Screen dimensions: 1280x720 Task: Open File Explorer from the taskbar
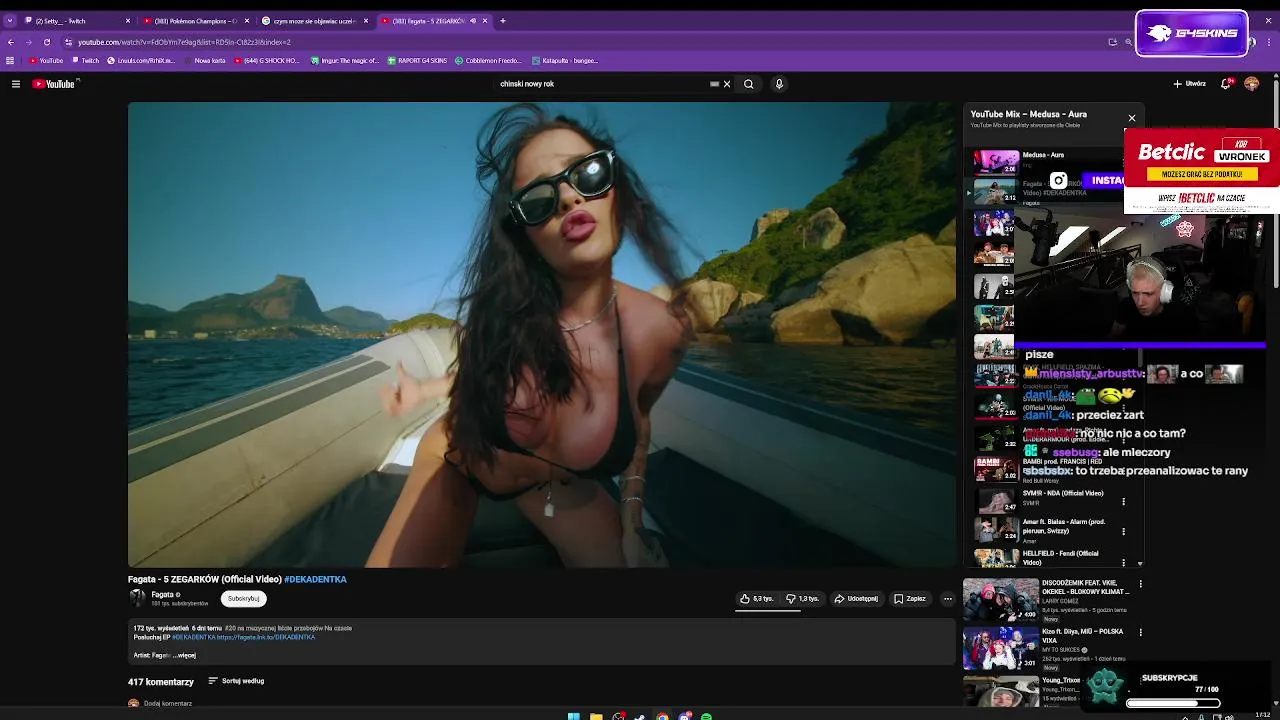[x=595, y=716]
